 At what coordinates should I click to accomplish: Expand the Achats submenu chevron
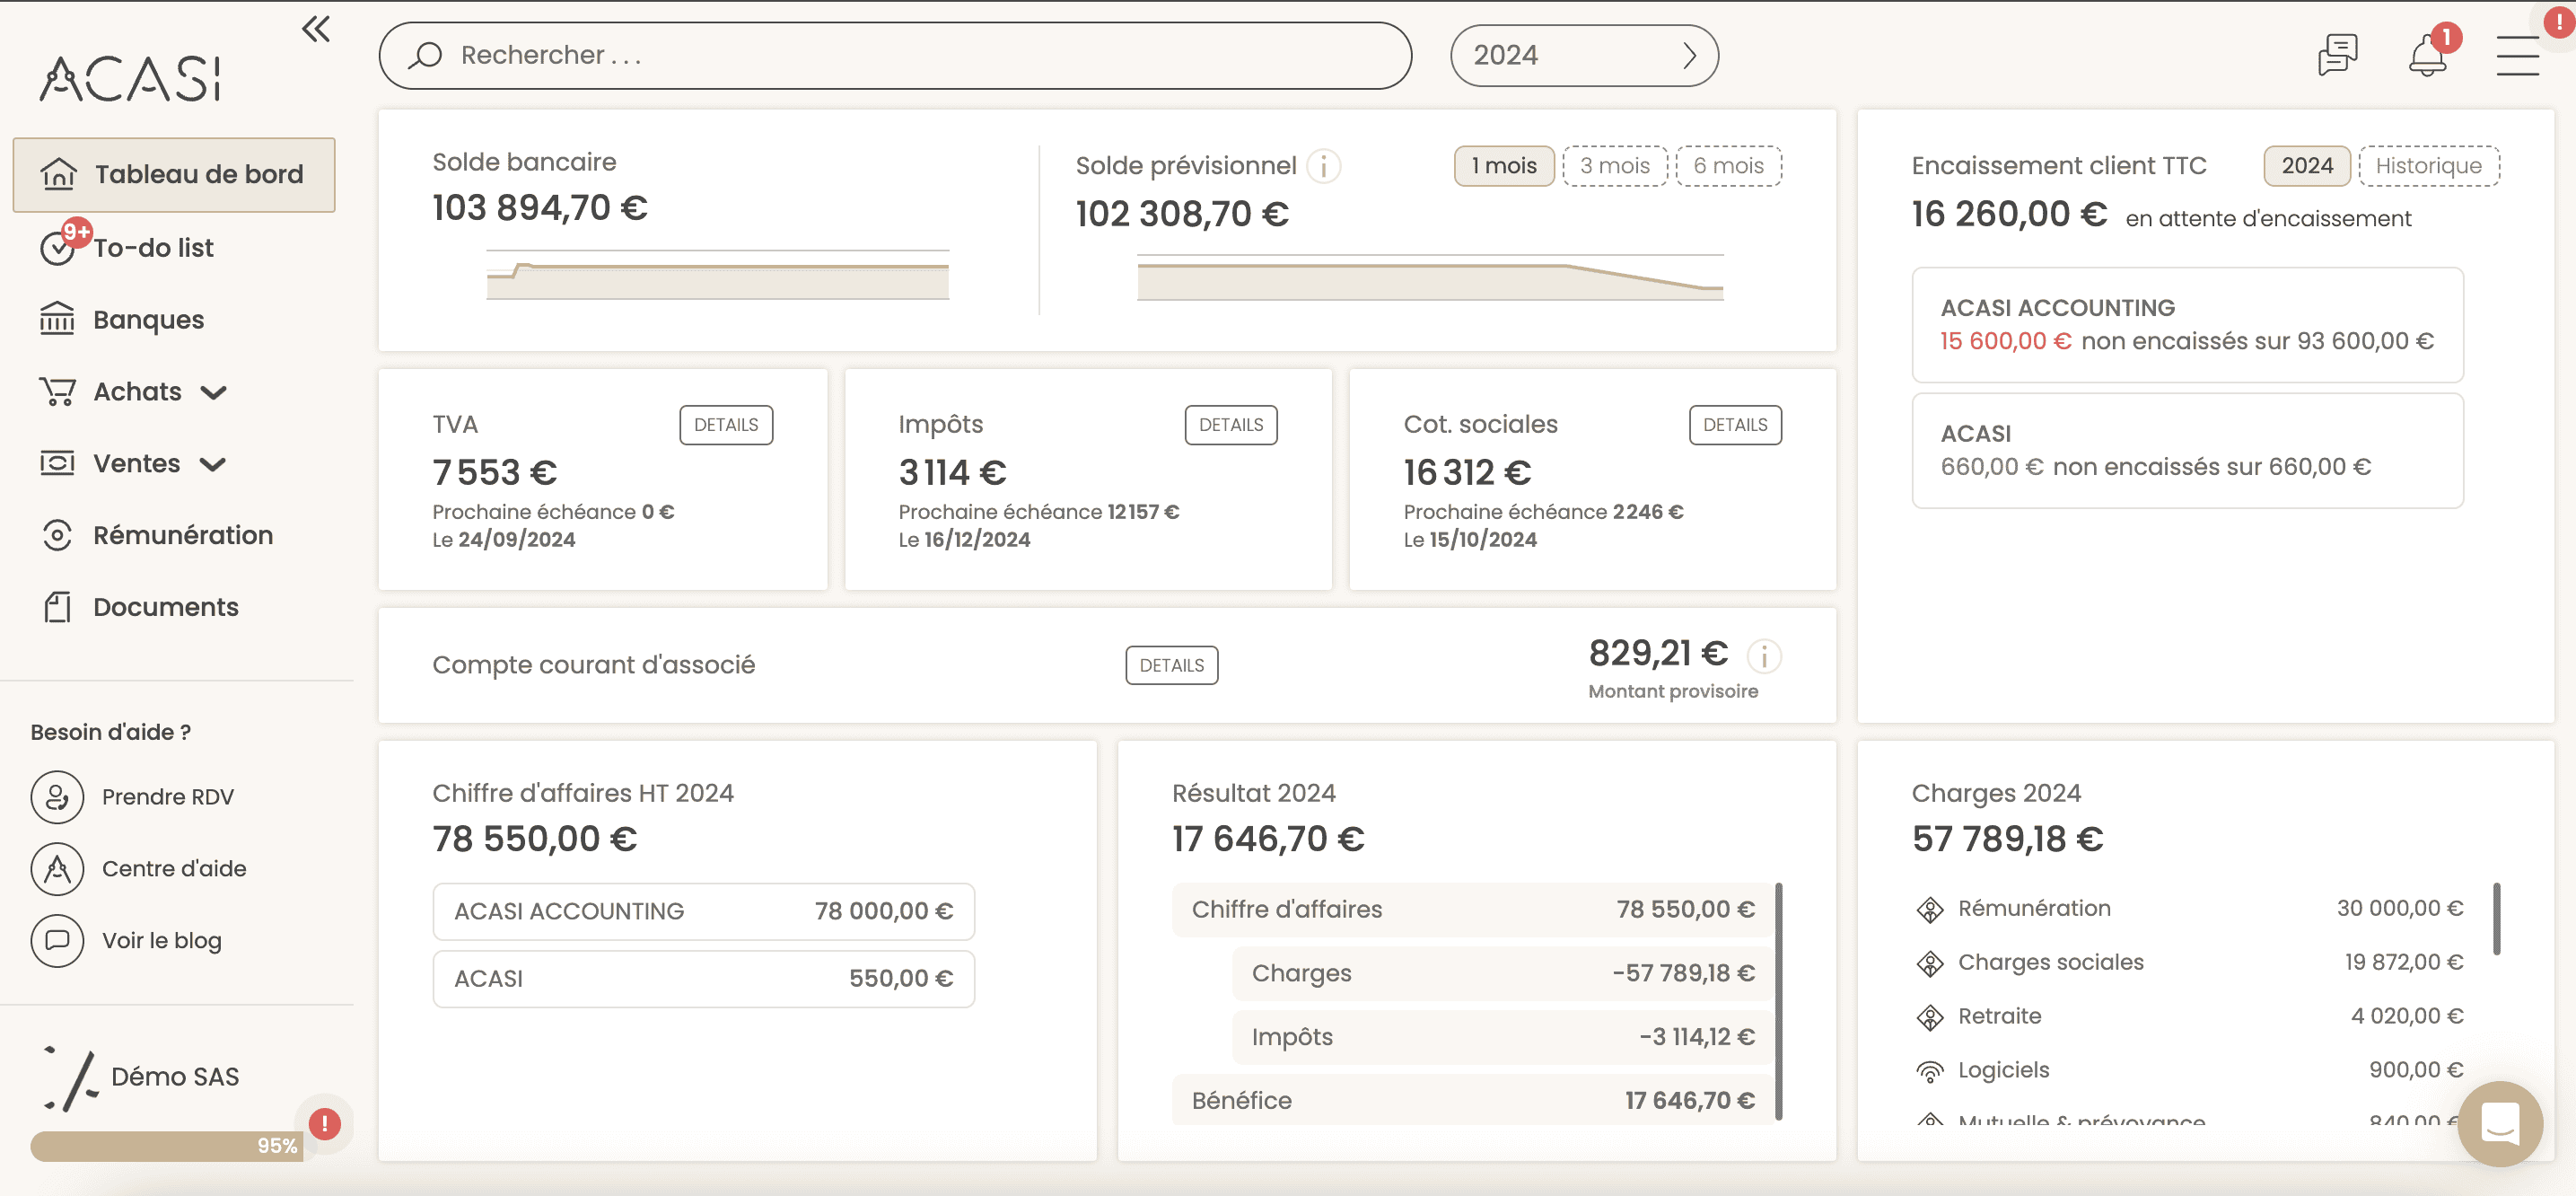[x=213, y=392]
